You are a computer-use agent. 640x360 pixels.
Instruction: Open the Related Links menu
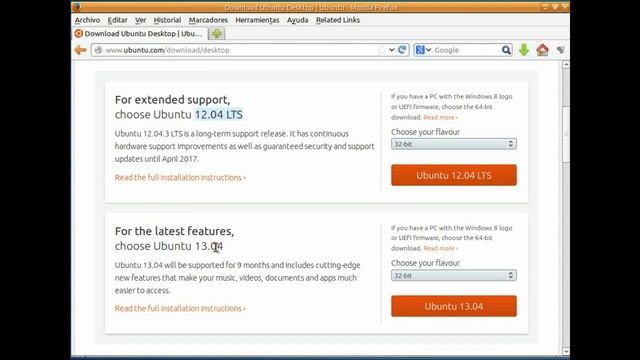pyautogui.click(x=338, y=20)
